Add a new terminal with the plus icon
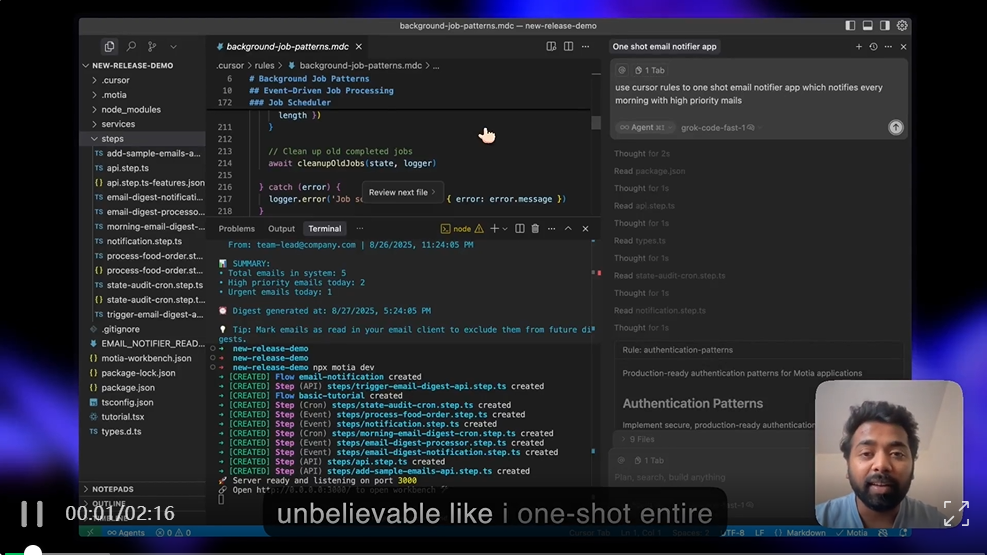This screenshot has width=987, height=555. pos(495,228)
